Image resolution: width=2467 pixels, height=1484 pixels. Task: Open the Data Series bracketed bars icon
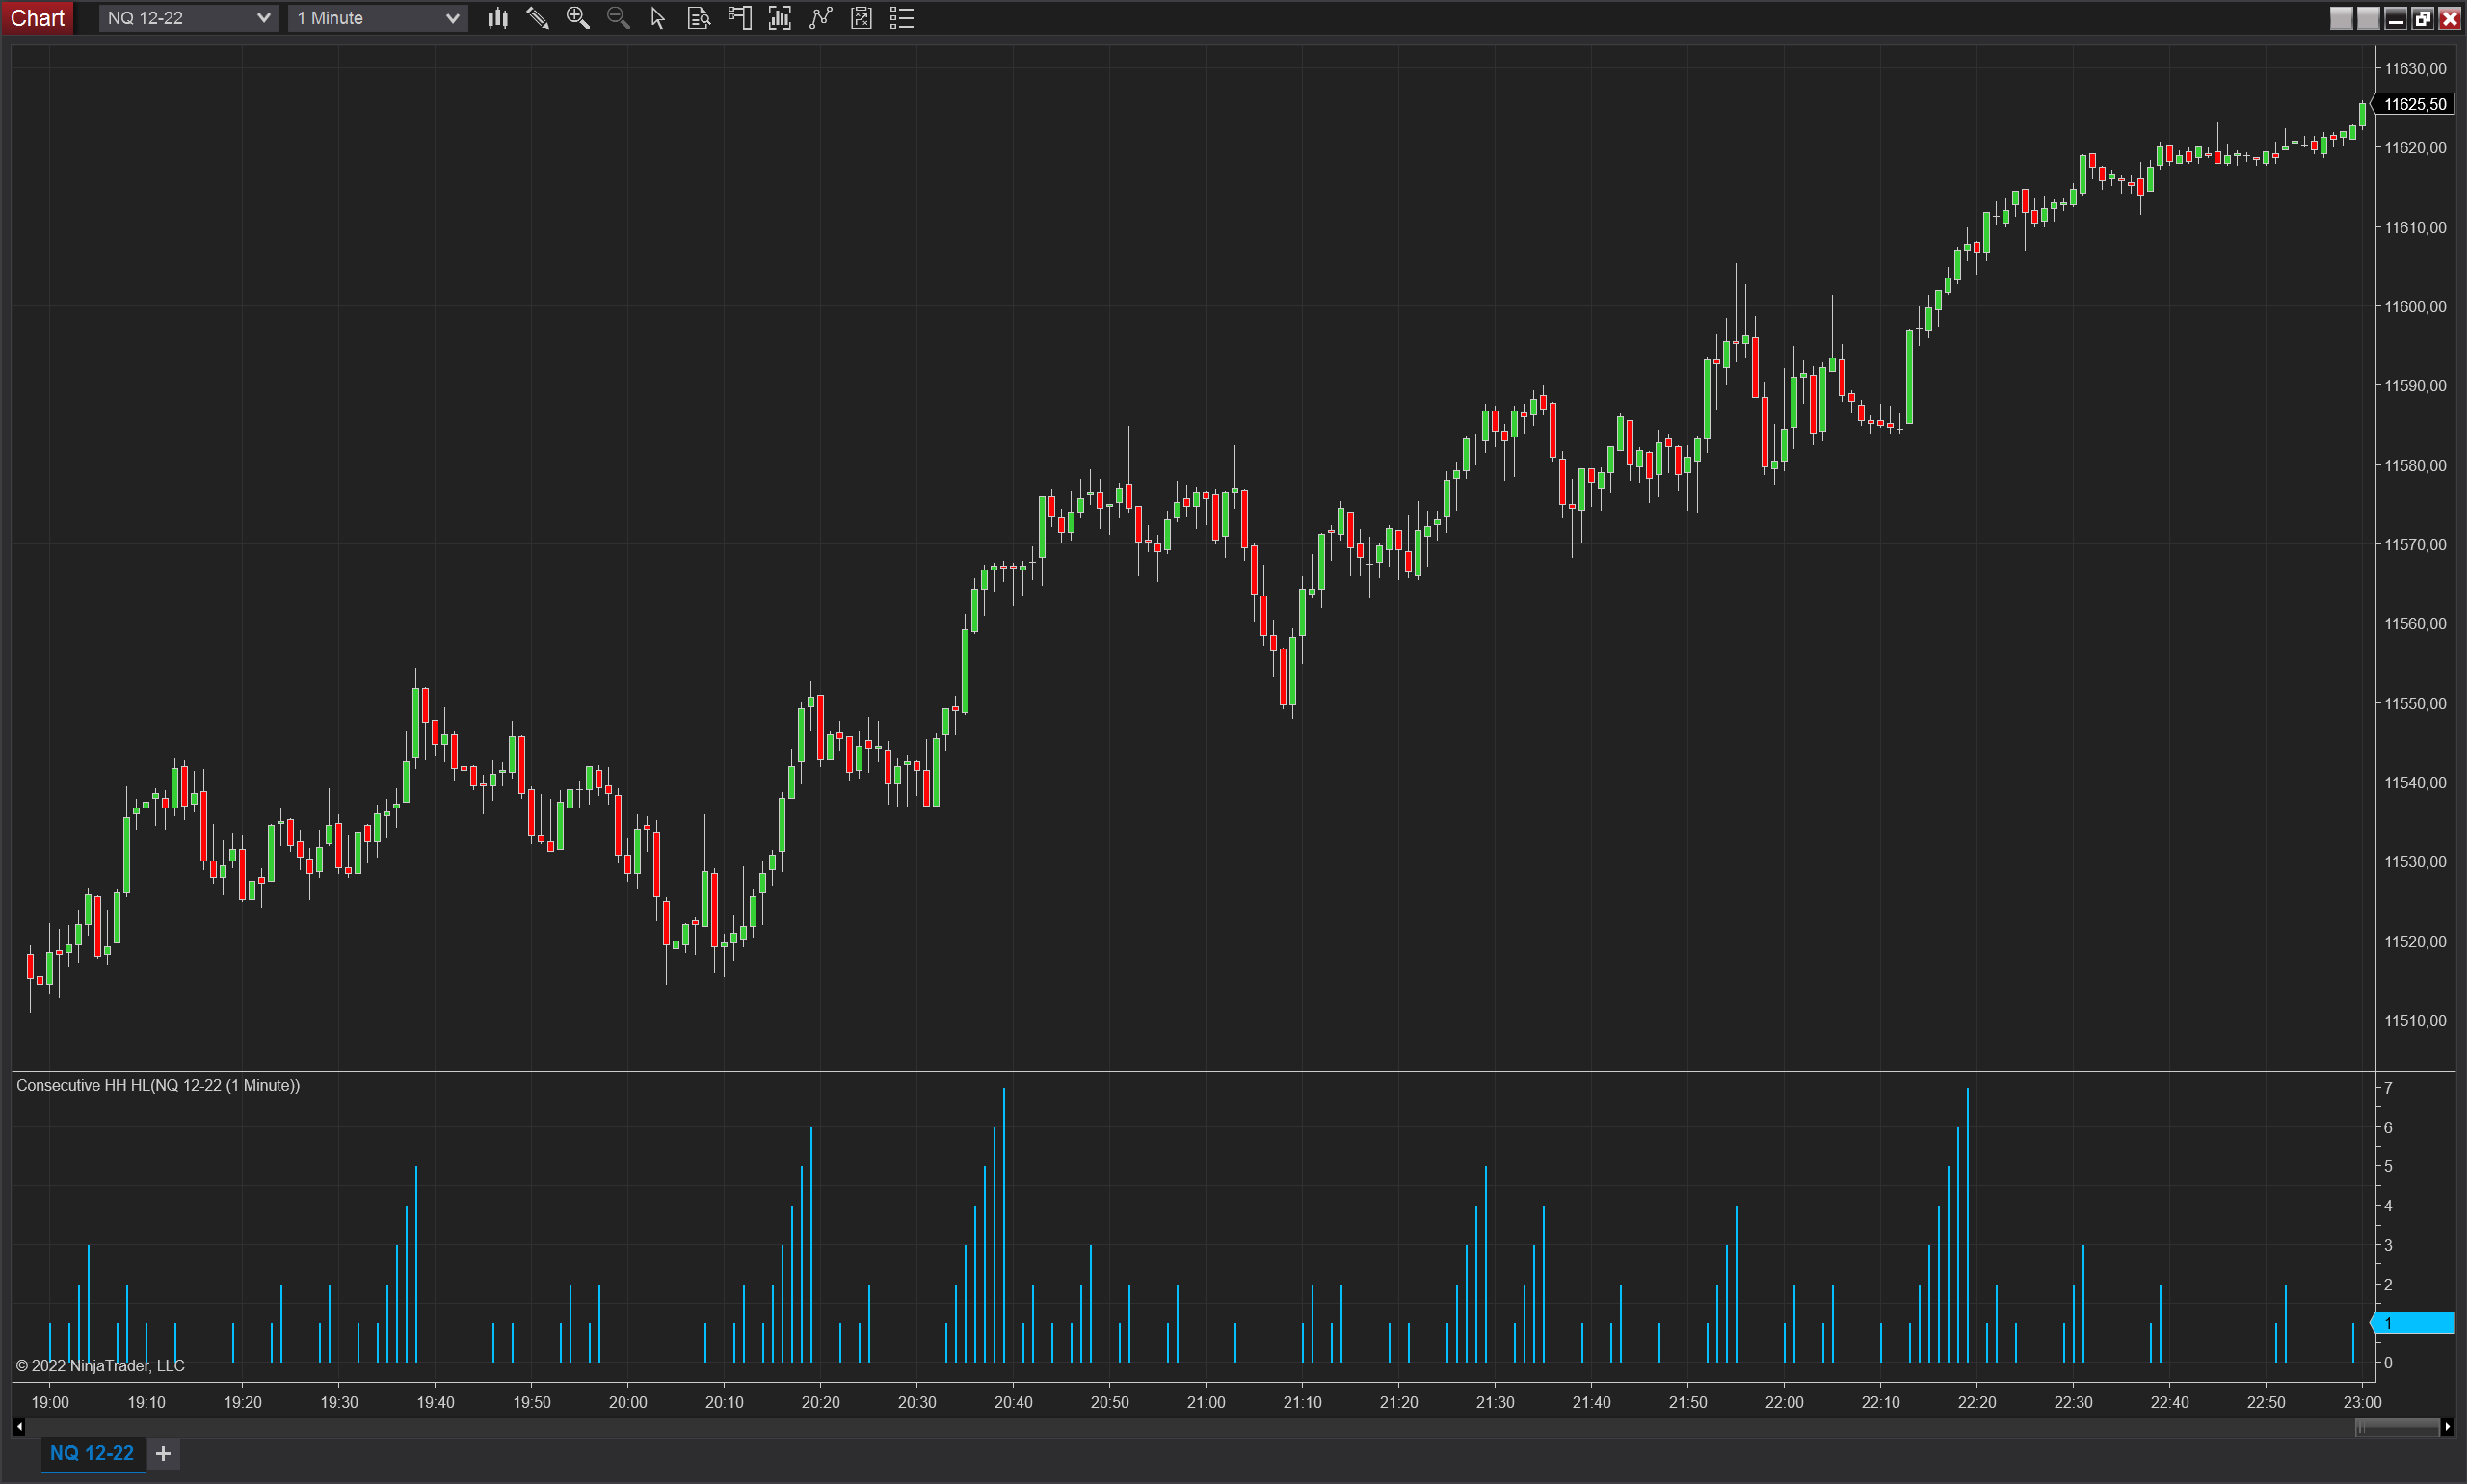click(780, 18)
